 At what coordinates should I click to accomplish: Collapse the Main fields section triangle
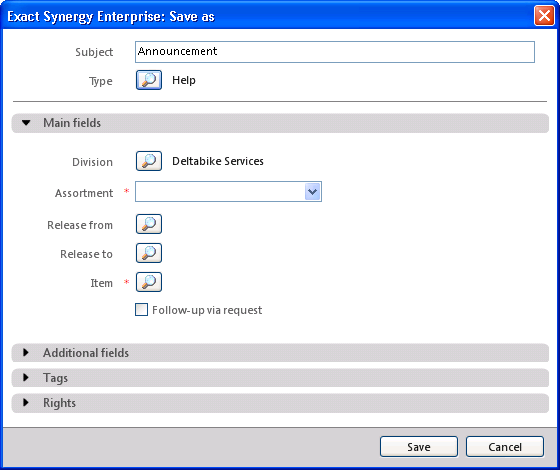click(26, 123)
